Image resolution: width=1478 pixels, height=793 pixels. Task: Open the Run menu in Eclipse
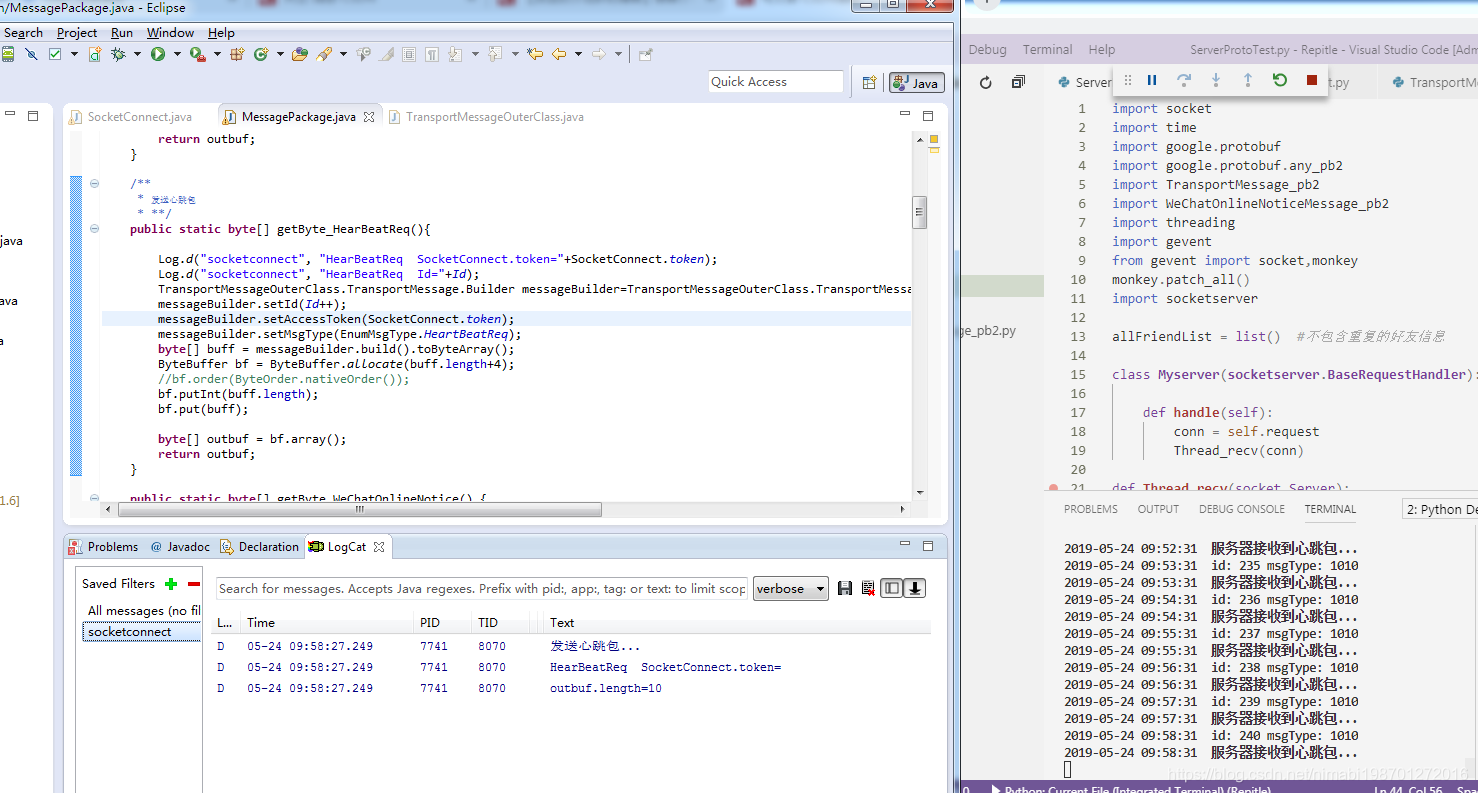[122, 33]
